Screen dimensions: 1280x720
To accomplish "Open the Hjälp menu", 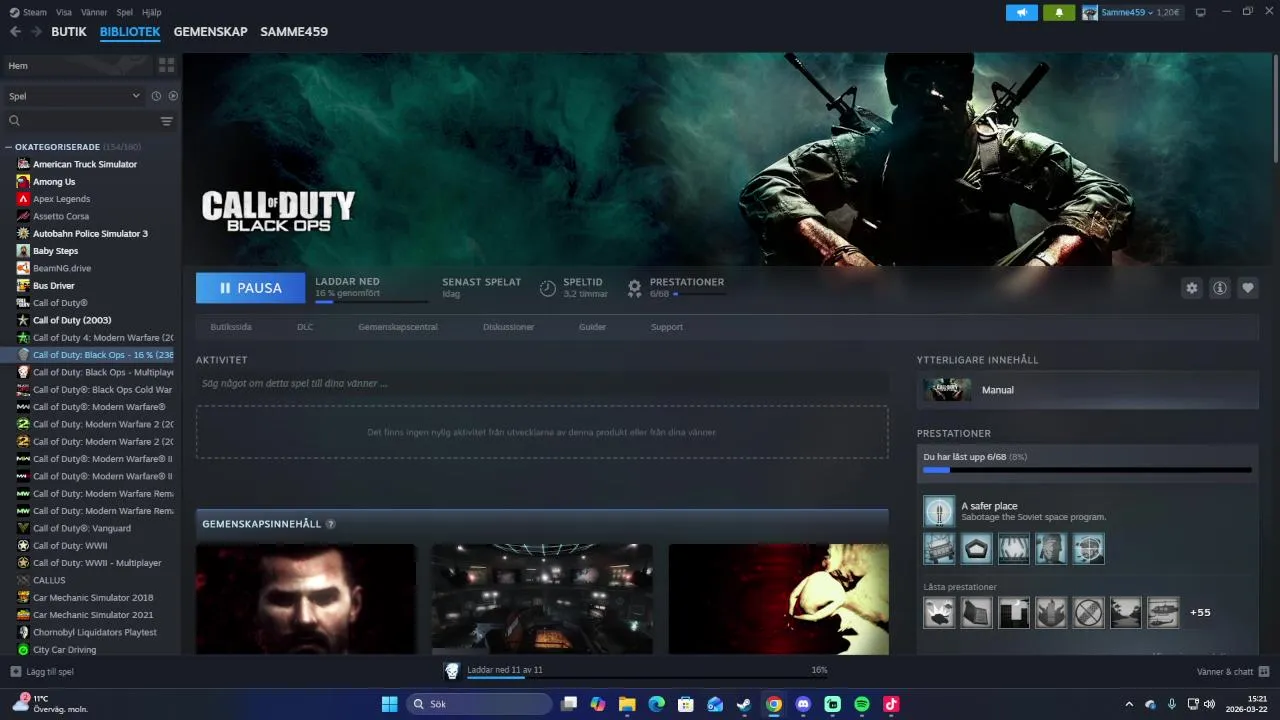I will 152,12.
